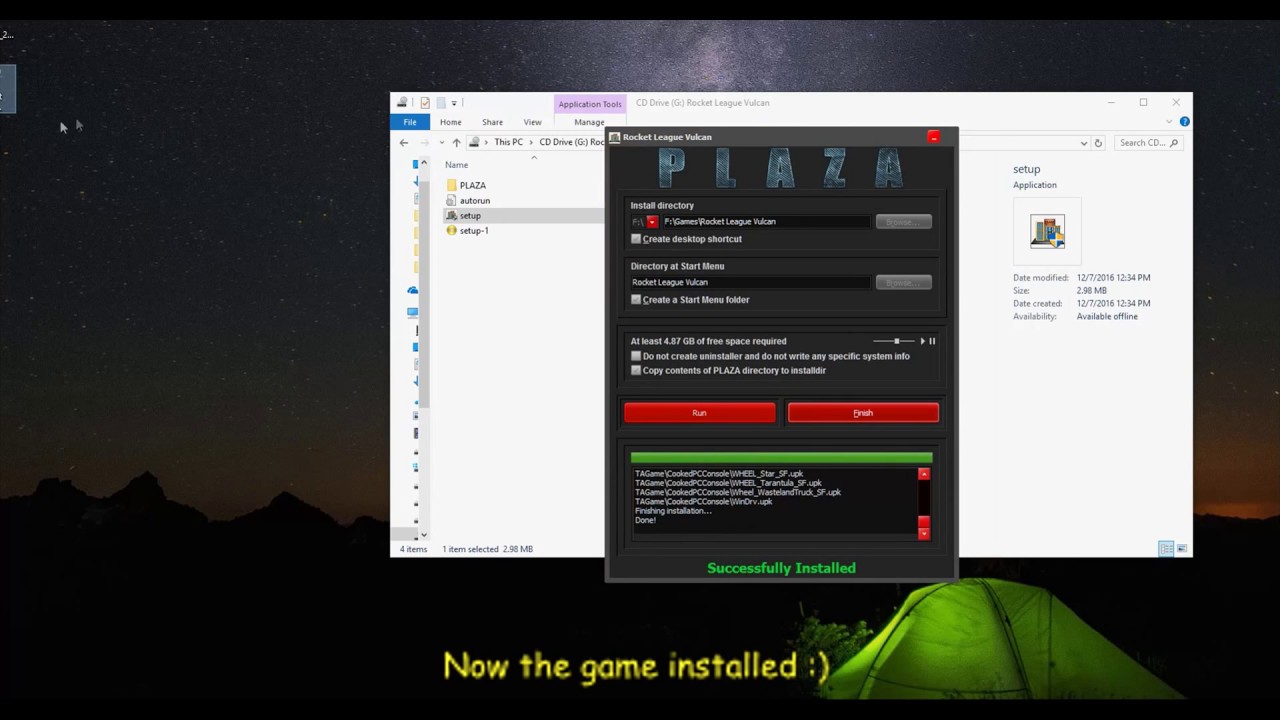Click the Refresh button in address bar

(1098, 143)
